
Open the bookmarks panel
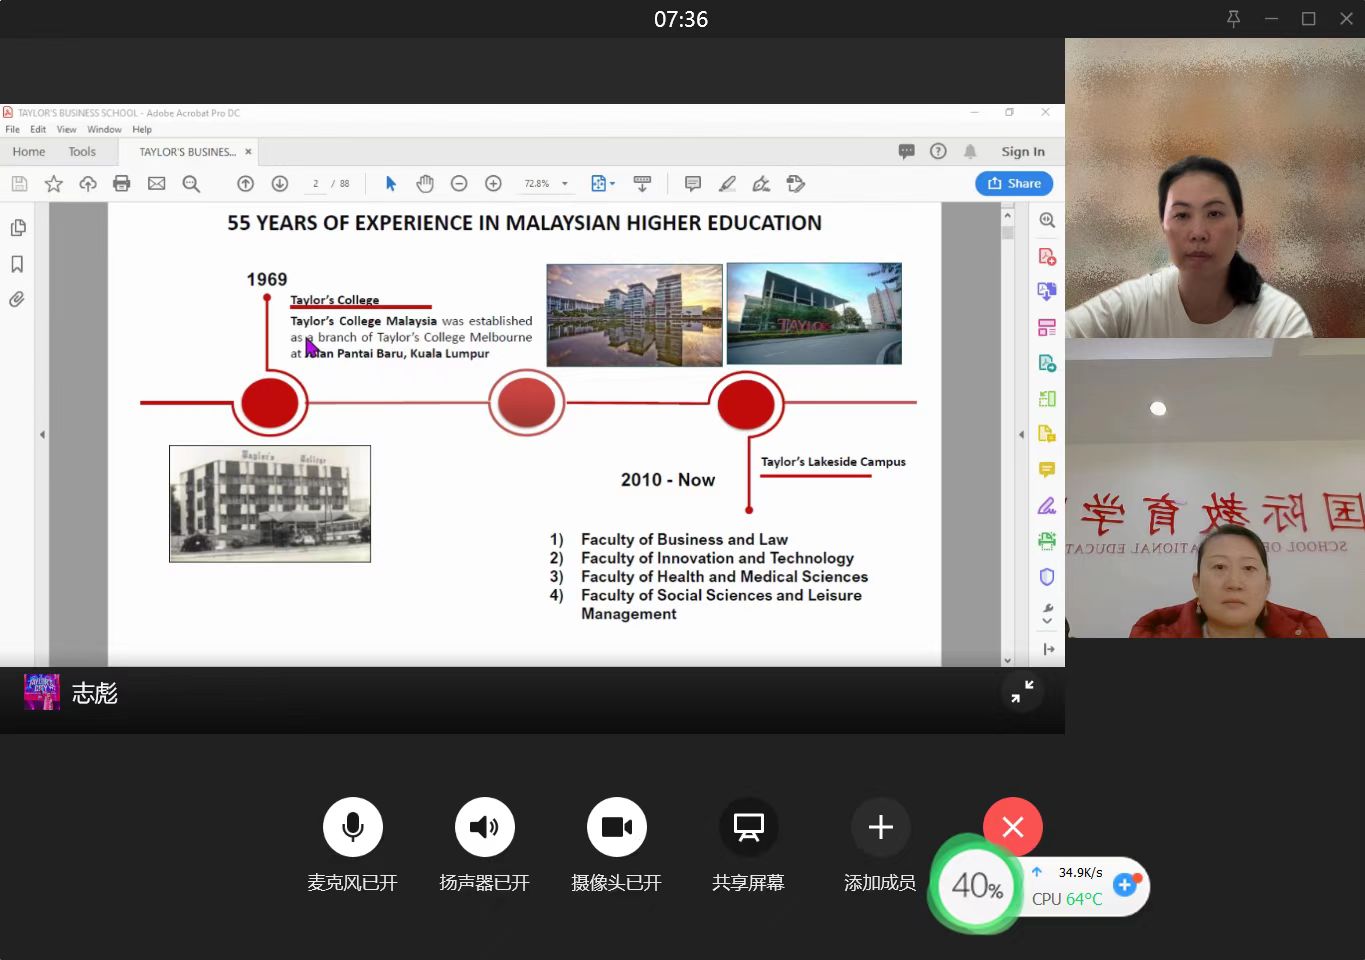pyautogui.click(x=17, y=264)
